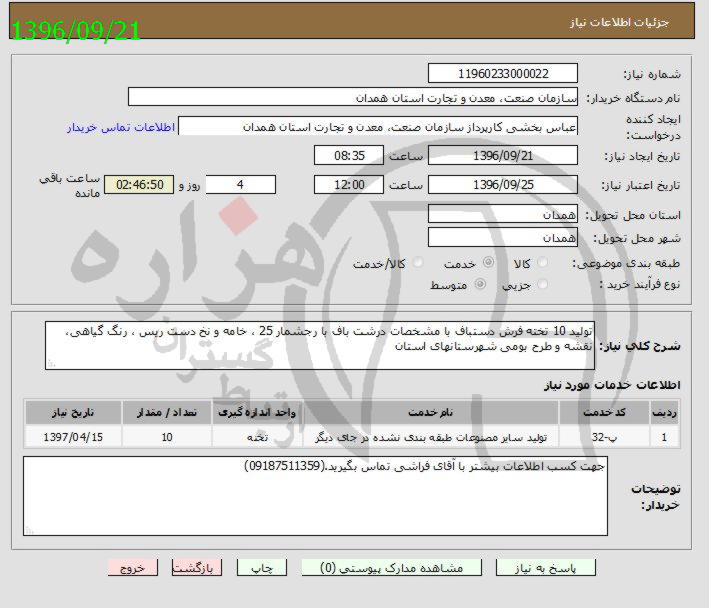The height and width of the screenshot is (608, 709).
Task: Click the واحد اندازه گیری column header
Action: coord(257,412)
